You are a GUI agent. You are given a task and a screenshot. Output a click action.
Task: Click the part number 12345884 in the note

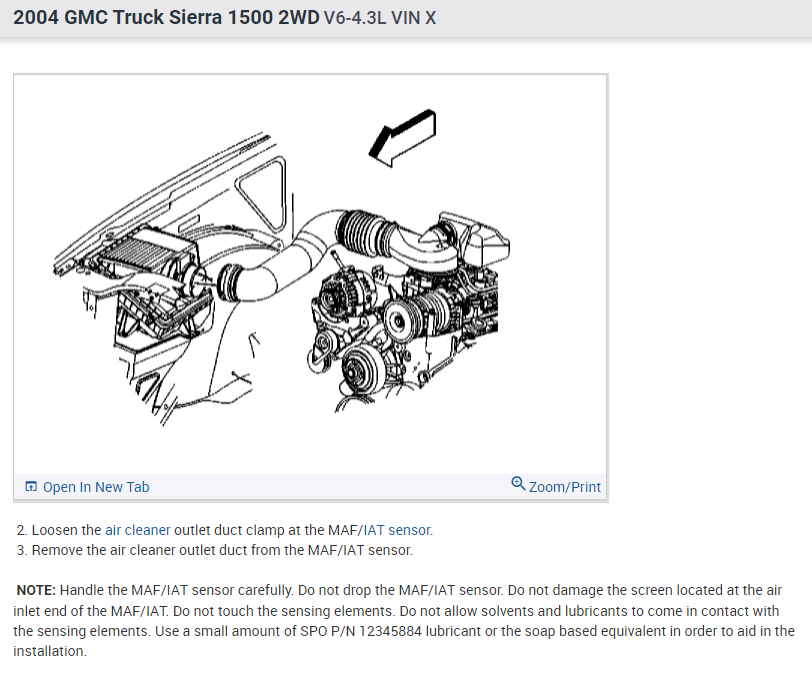(x=390, y=631)
